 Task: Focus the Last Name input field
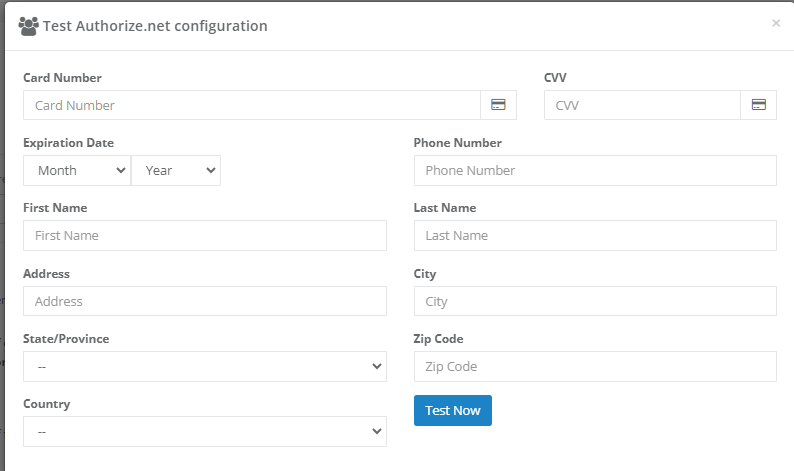[x=595, y=236]
